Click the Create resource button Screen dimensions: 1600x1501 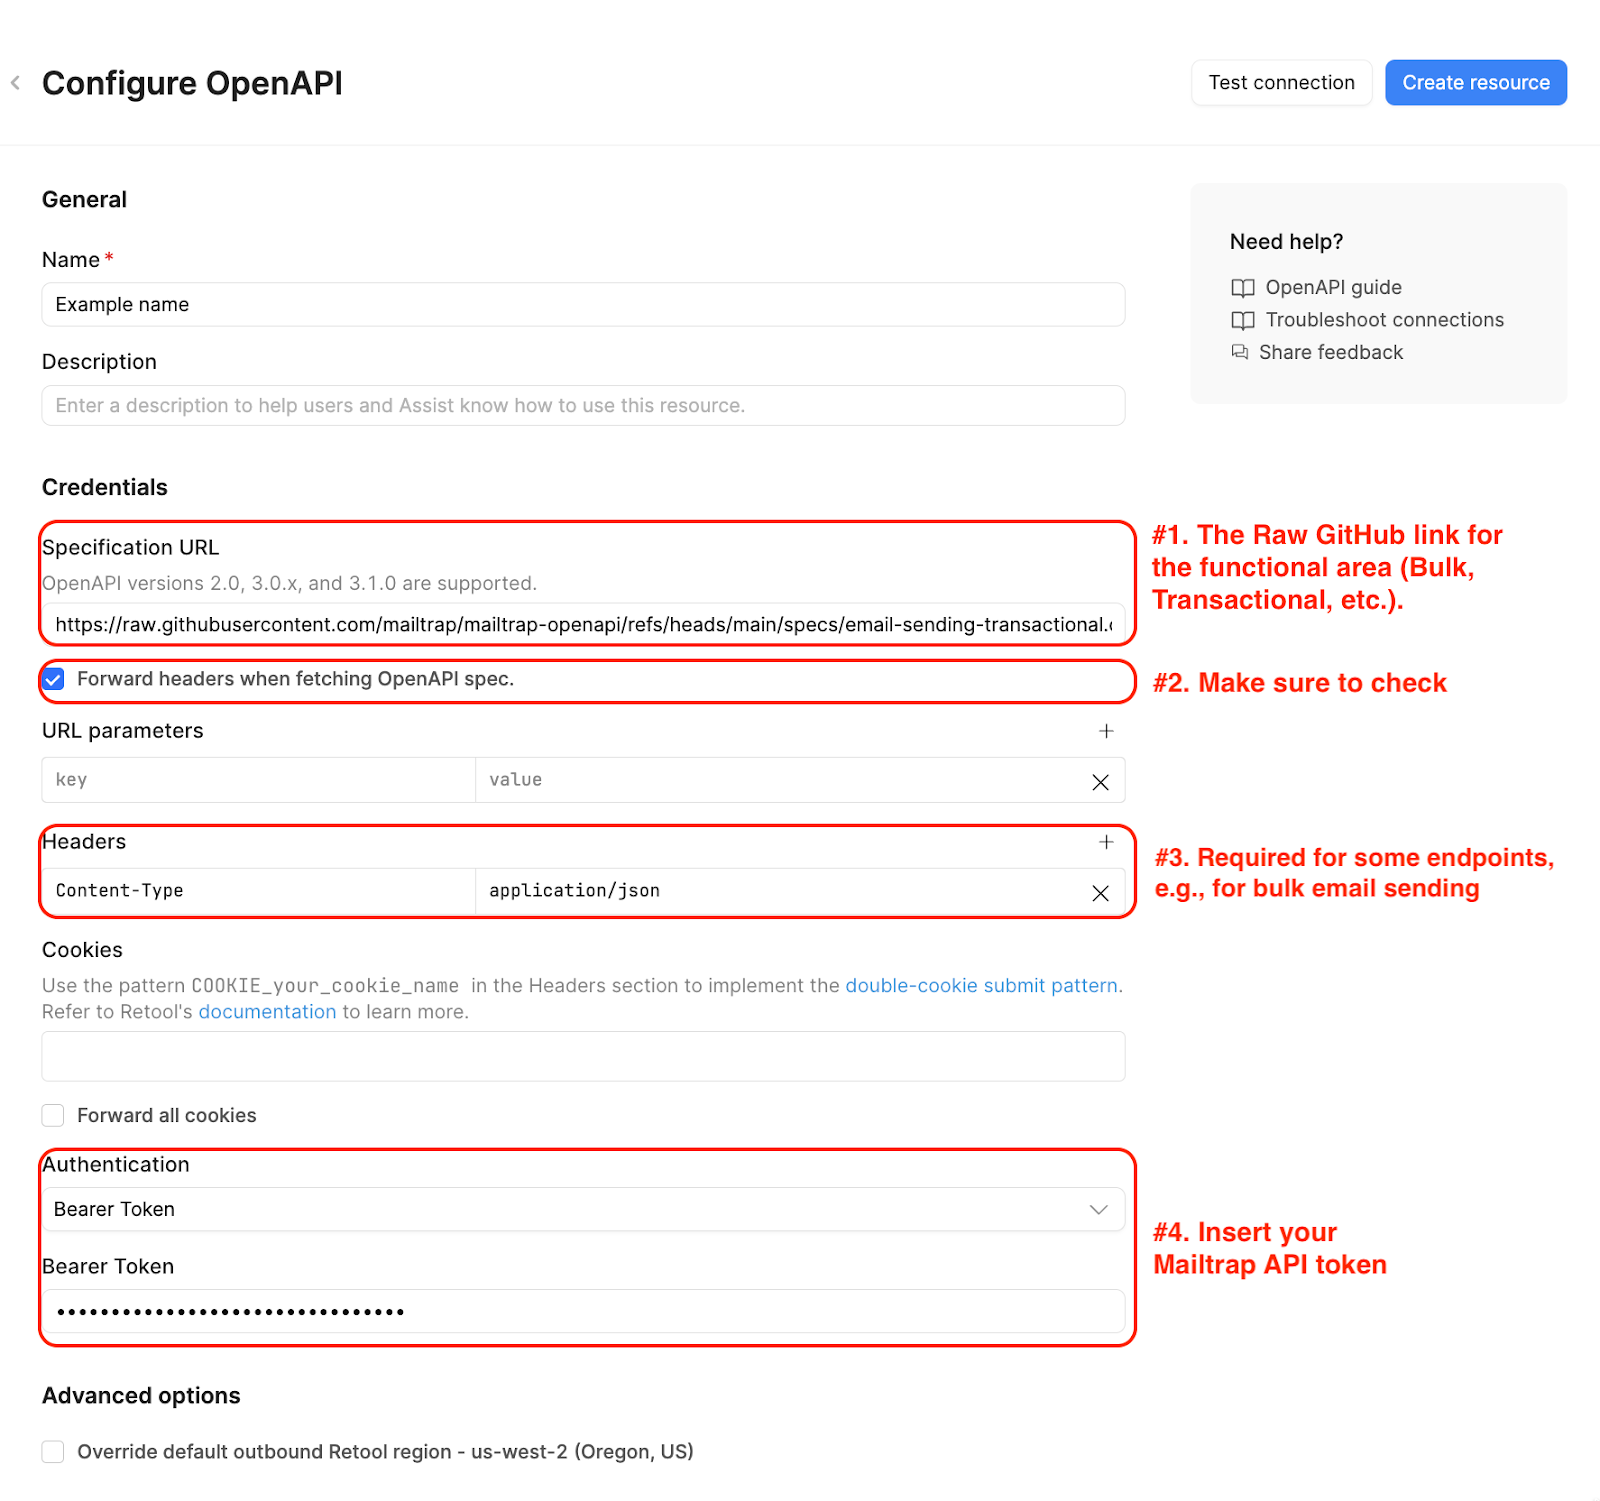(1475, 83)
